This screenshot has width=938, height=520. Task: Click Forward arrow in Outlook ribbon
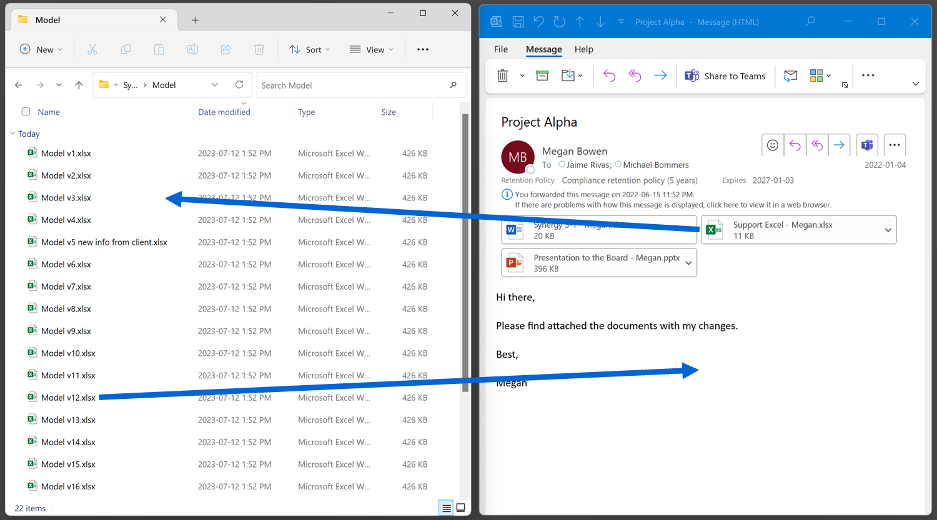point(660,75)
